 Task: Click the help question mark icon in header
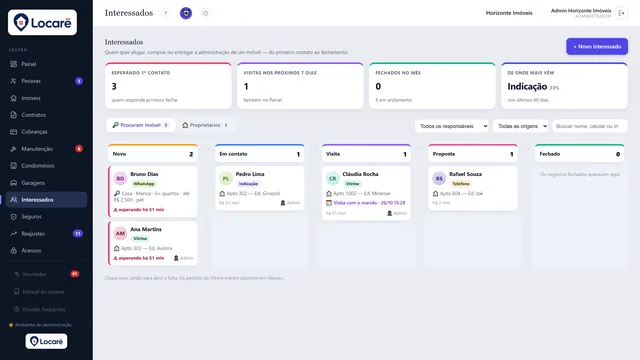pos(165,13)
